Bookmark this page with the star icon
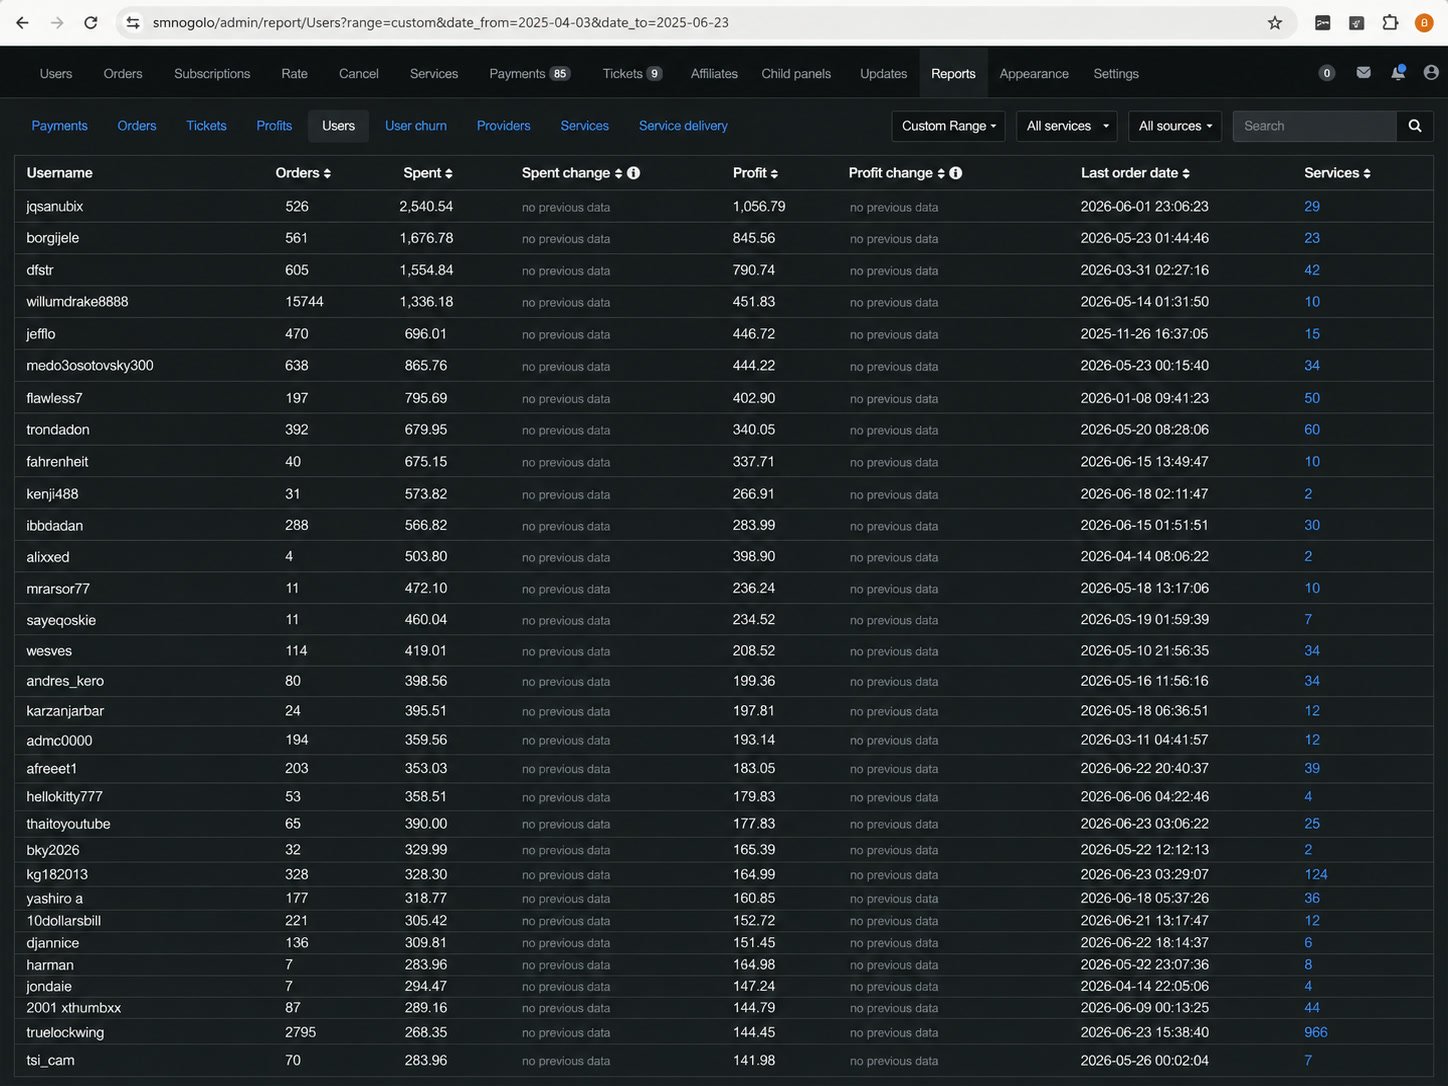The image size is (1448, 1086). click(x=1275, y=23)
